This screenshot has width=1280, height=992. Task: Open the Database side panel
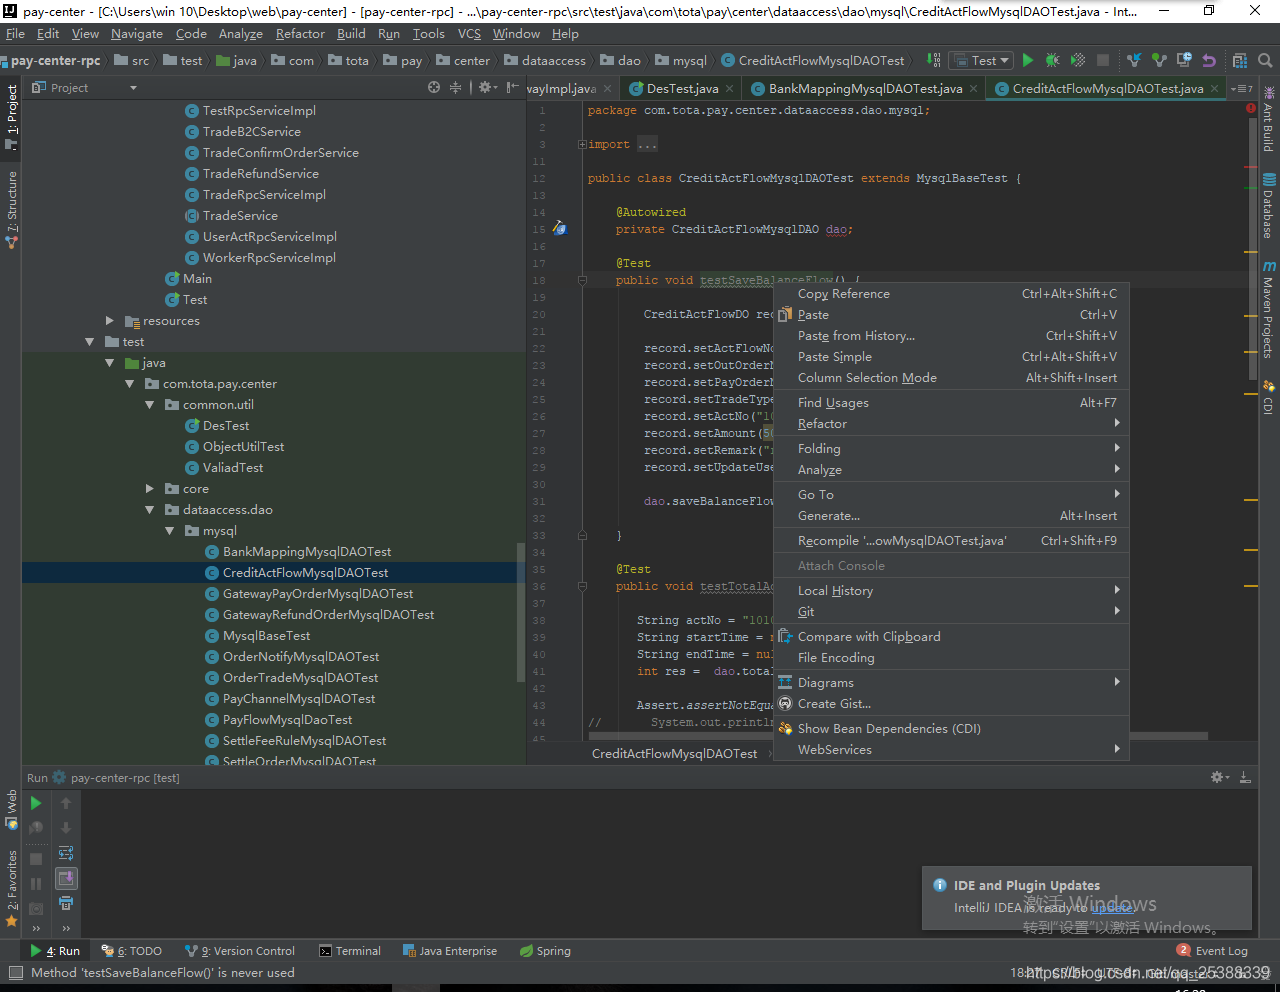point(1268,207)
